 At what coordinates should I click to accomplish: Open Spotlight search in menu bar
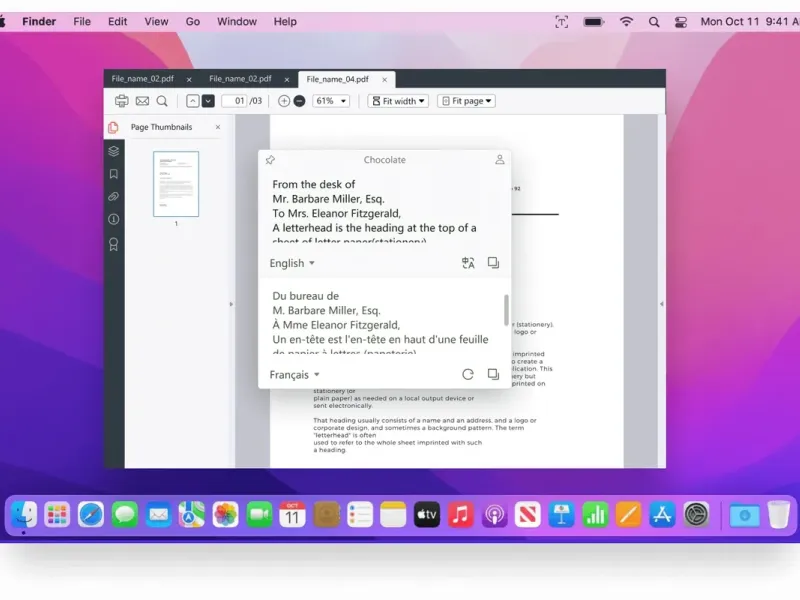click(x=654, y=22)
